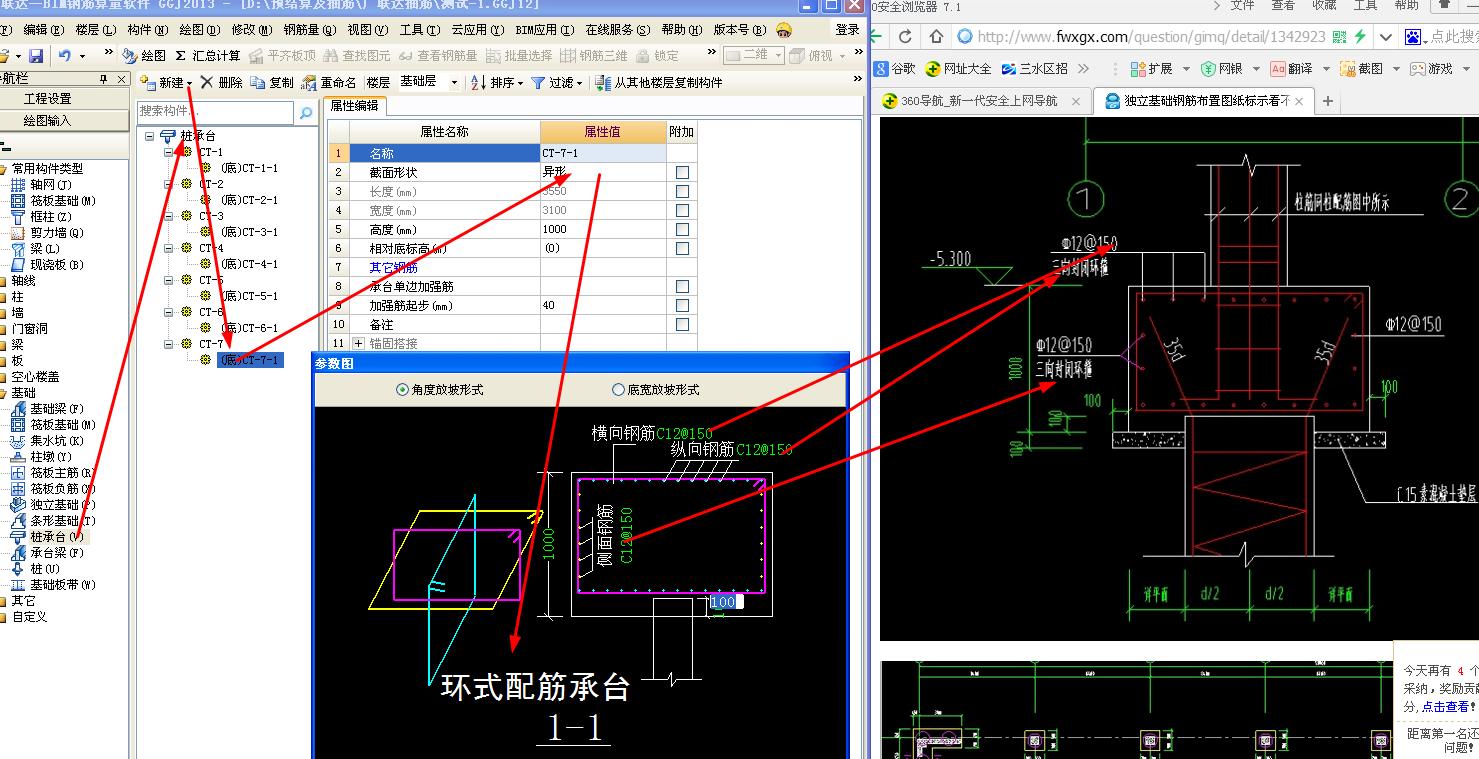Open the 在线服务 menu
The width and height of the screenshot is (1479, 759).
click(617, 30)
